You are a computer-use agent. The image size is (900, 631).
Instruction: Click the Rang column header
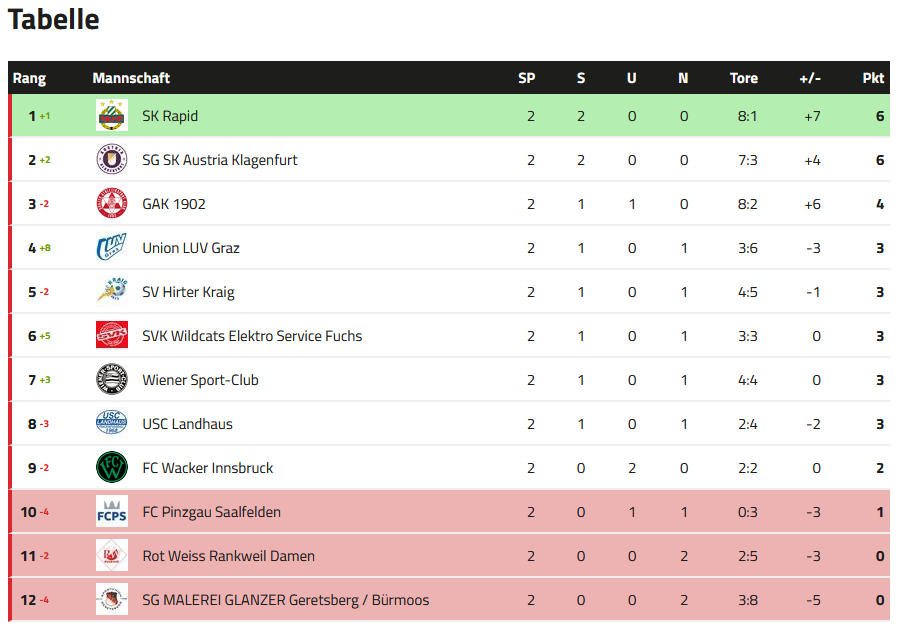pyautogui.click(x=29, y=78)
